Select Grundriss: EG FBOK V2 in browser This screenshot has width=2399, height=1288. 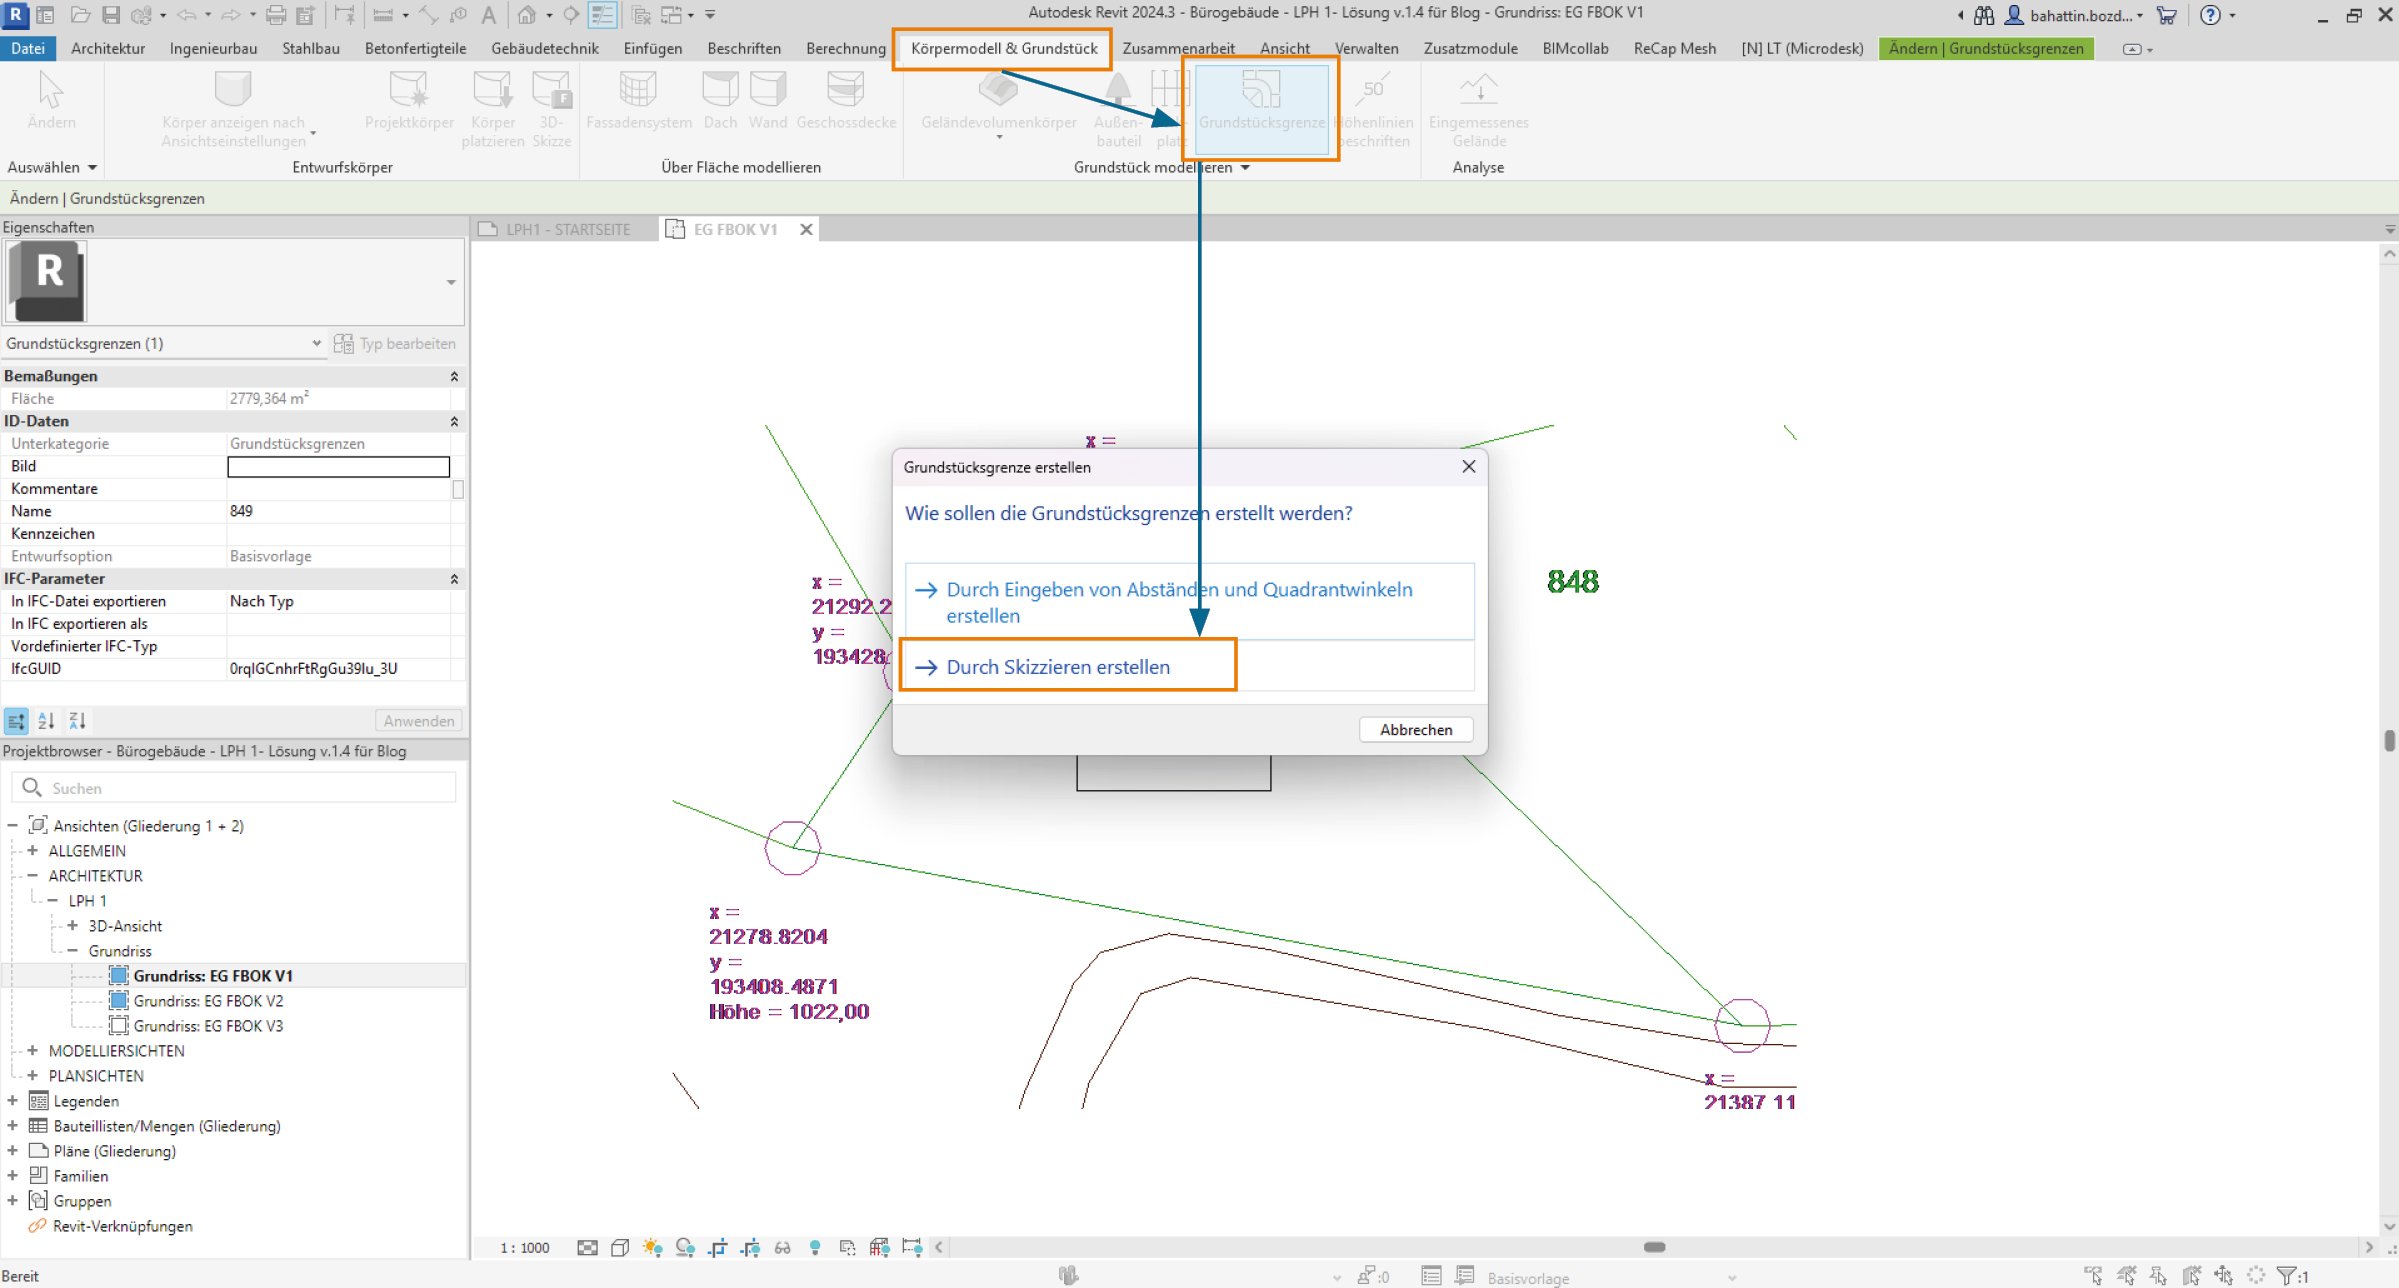tap(208, 1001)
